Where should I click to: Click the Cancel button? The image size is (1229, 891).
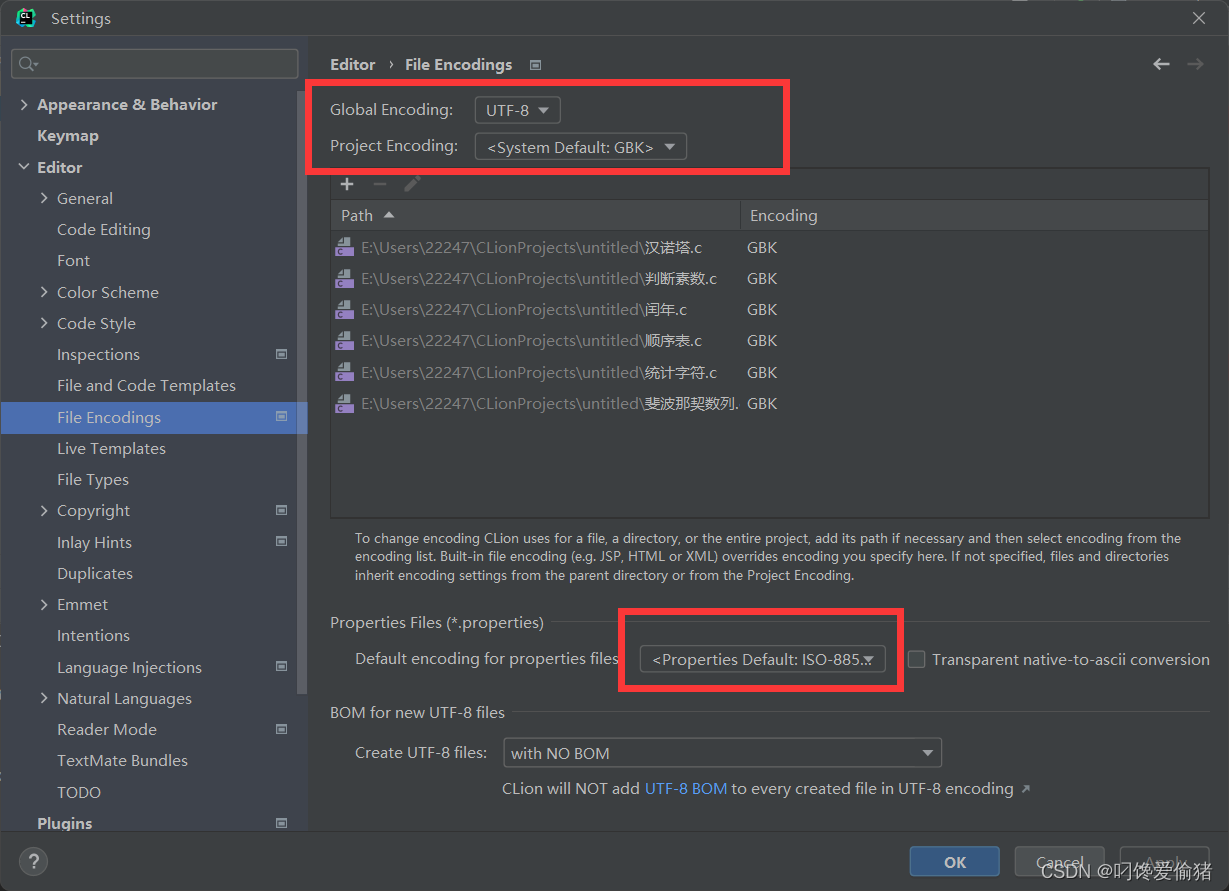coord(1060,862)
